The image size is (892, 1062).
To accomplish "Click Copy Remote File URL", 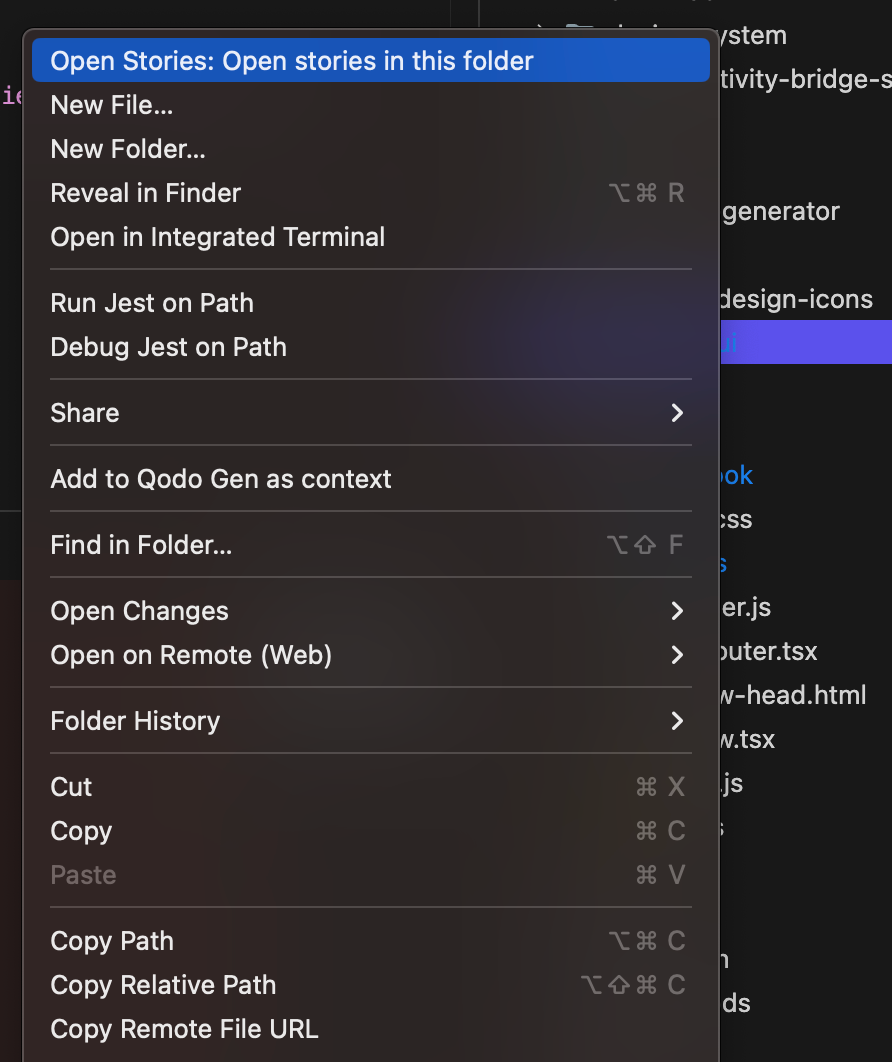I will (x=370, y=1029).
